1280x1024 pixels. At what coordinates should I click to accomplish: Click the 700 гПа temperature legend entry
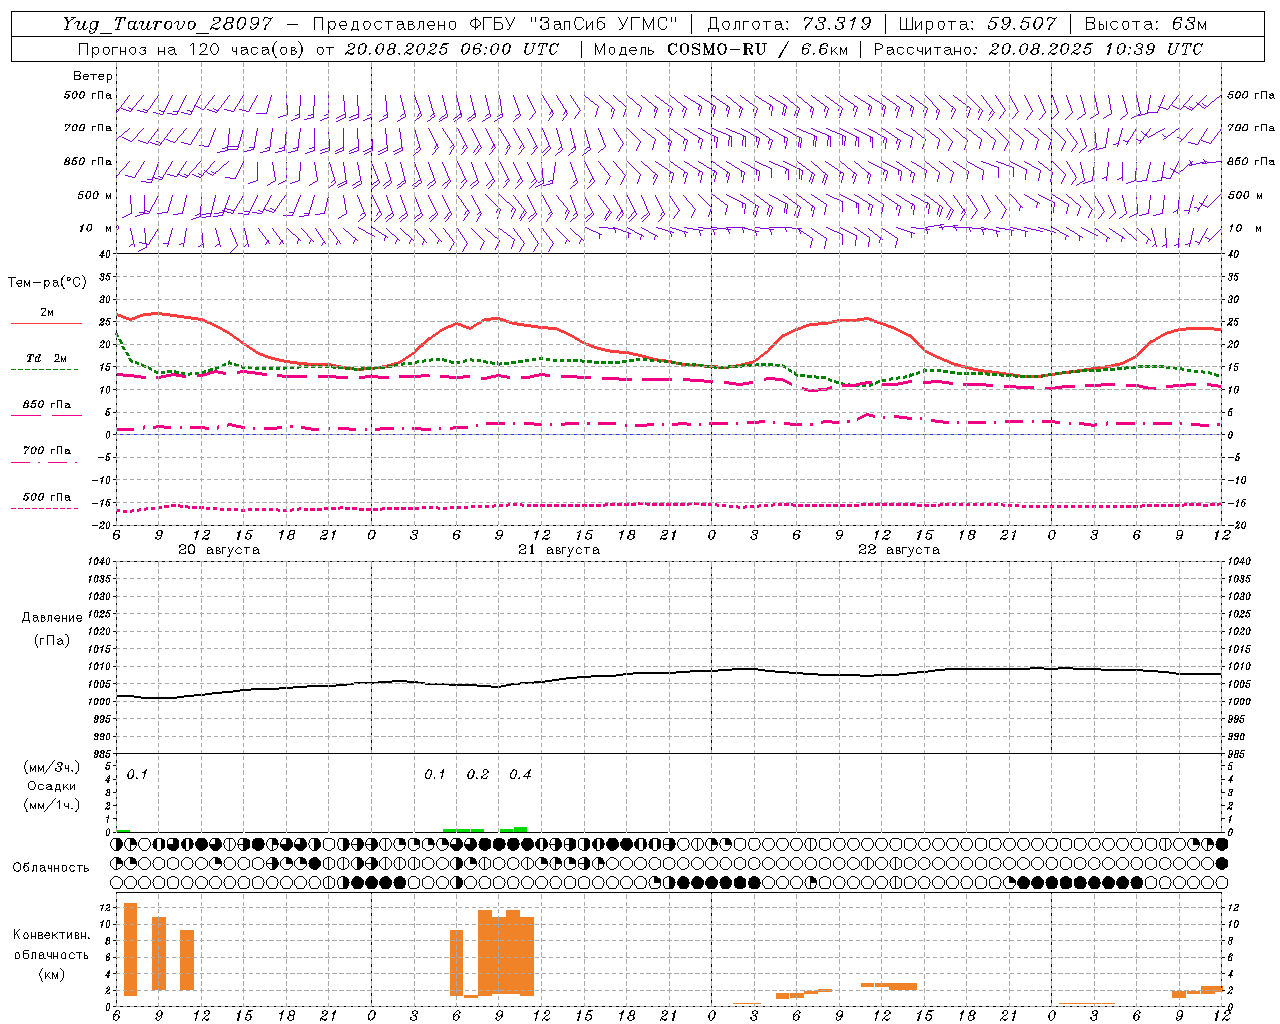(47, 451)
